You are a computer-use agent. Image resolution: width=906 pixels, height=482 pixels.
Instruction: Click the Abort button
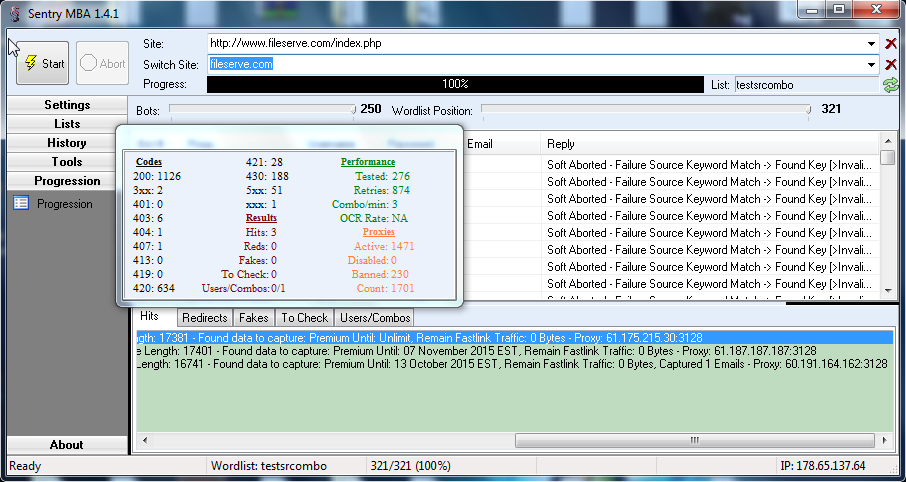(x=102, y=63)
